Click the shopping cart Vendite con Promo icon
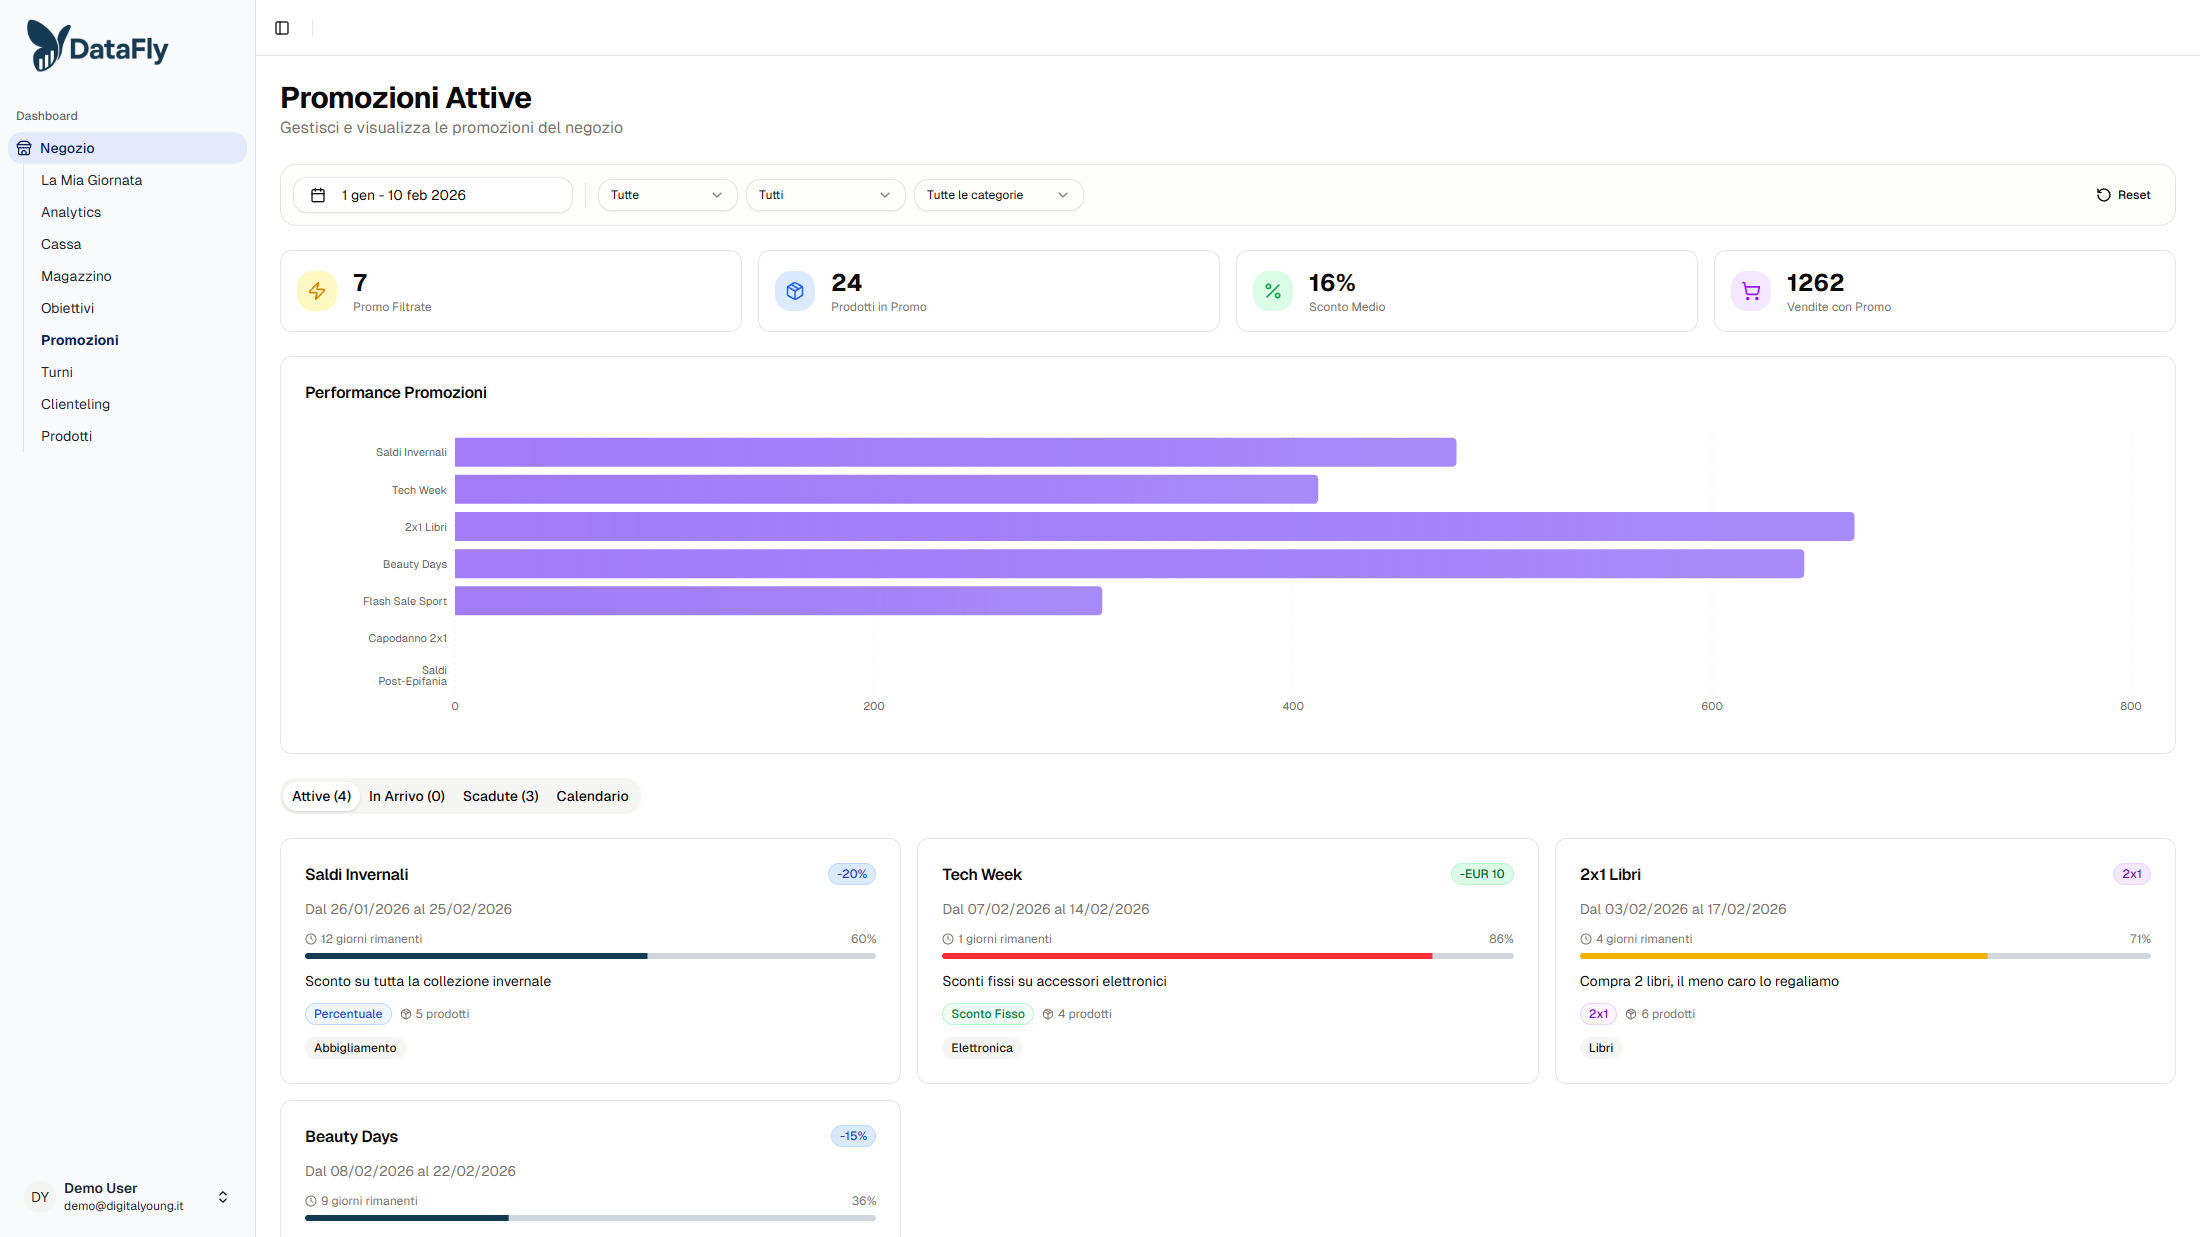2200x1237 pixels. pyautogui.click(x=1751, y=291)
